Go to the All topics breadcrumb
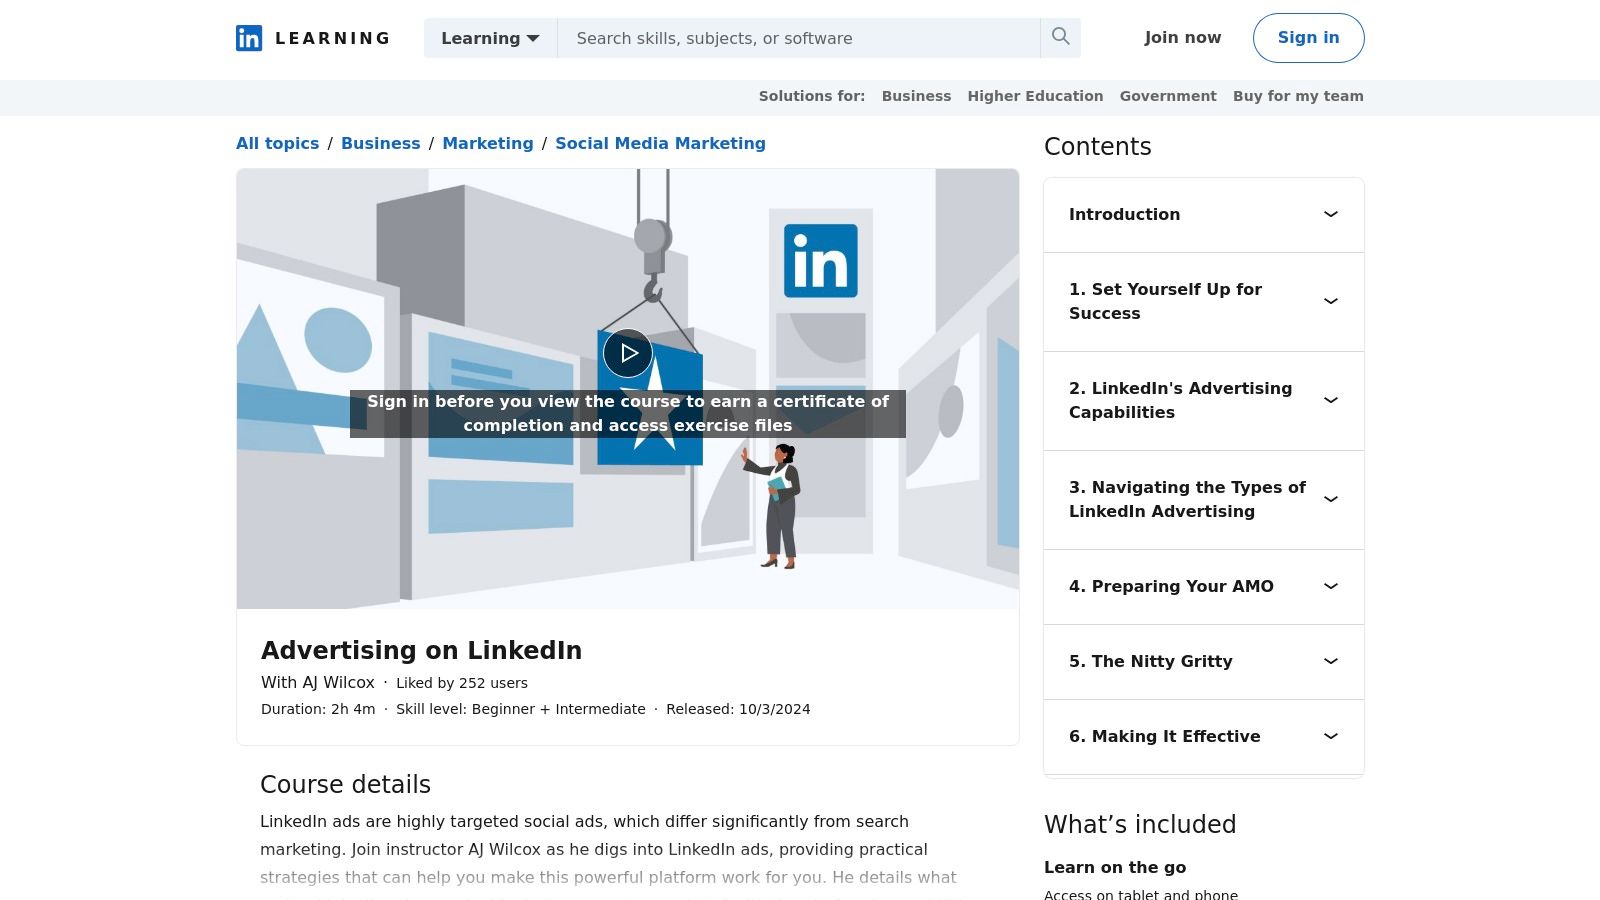The height and width of the screenshot is (900, 1600). pyautogui.click(x=277, y=143)
